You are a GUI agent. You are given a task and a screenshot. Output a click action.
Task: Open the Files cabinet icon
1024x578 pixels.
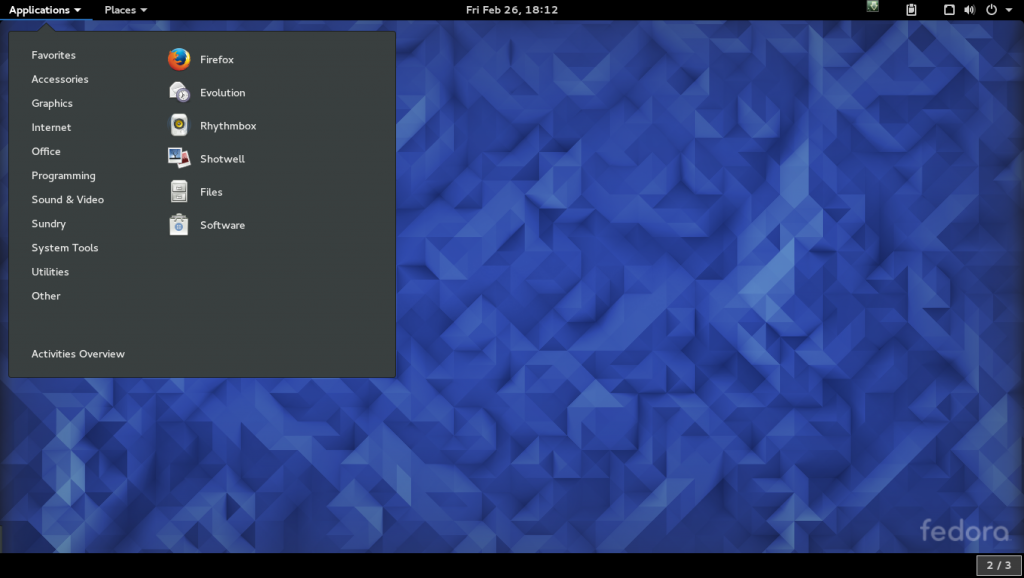(x=179, y=191)
